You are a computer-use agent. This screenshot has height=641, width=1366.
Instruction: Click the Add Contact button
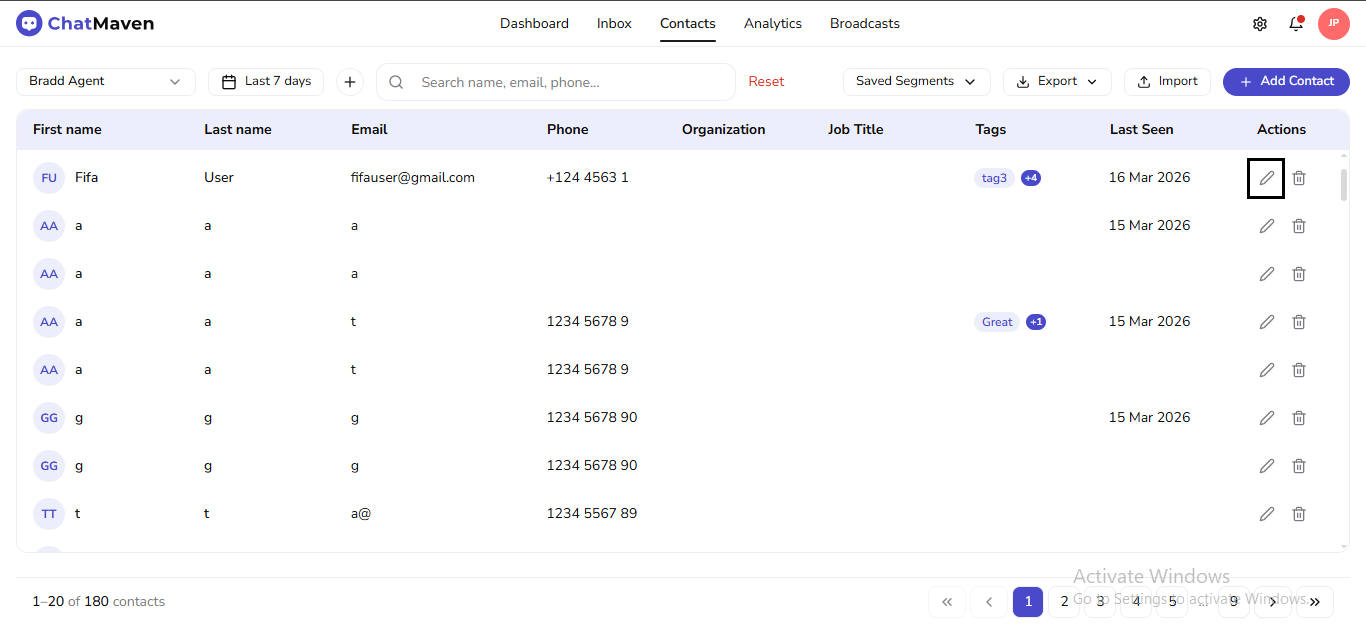pyautogui.click(x=1286, y=81)
